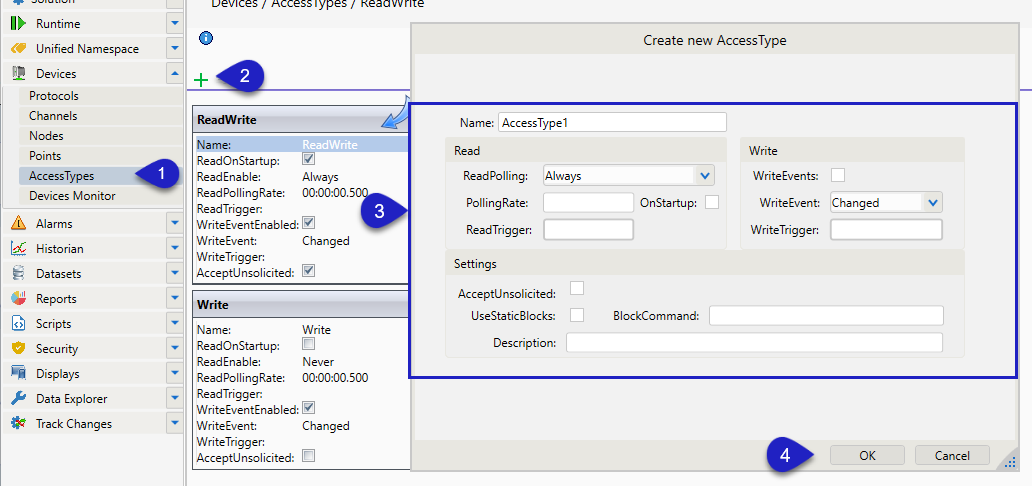Viewport: 1032px width, 486px height.
Task: Click the Name input field
Action: tap(612, 122)
